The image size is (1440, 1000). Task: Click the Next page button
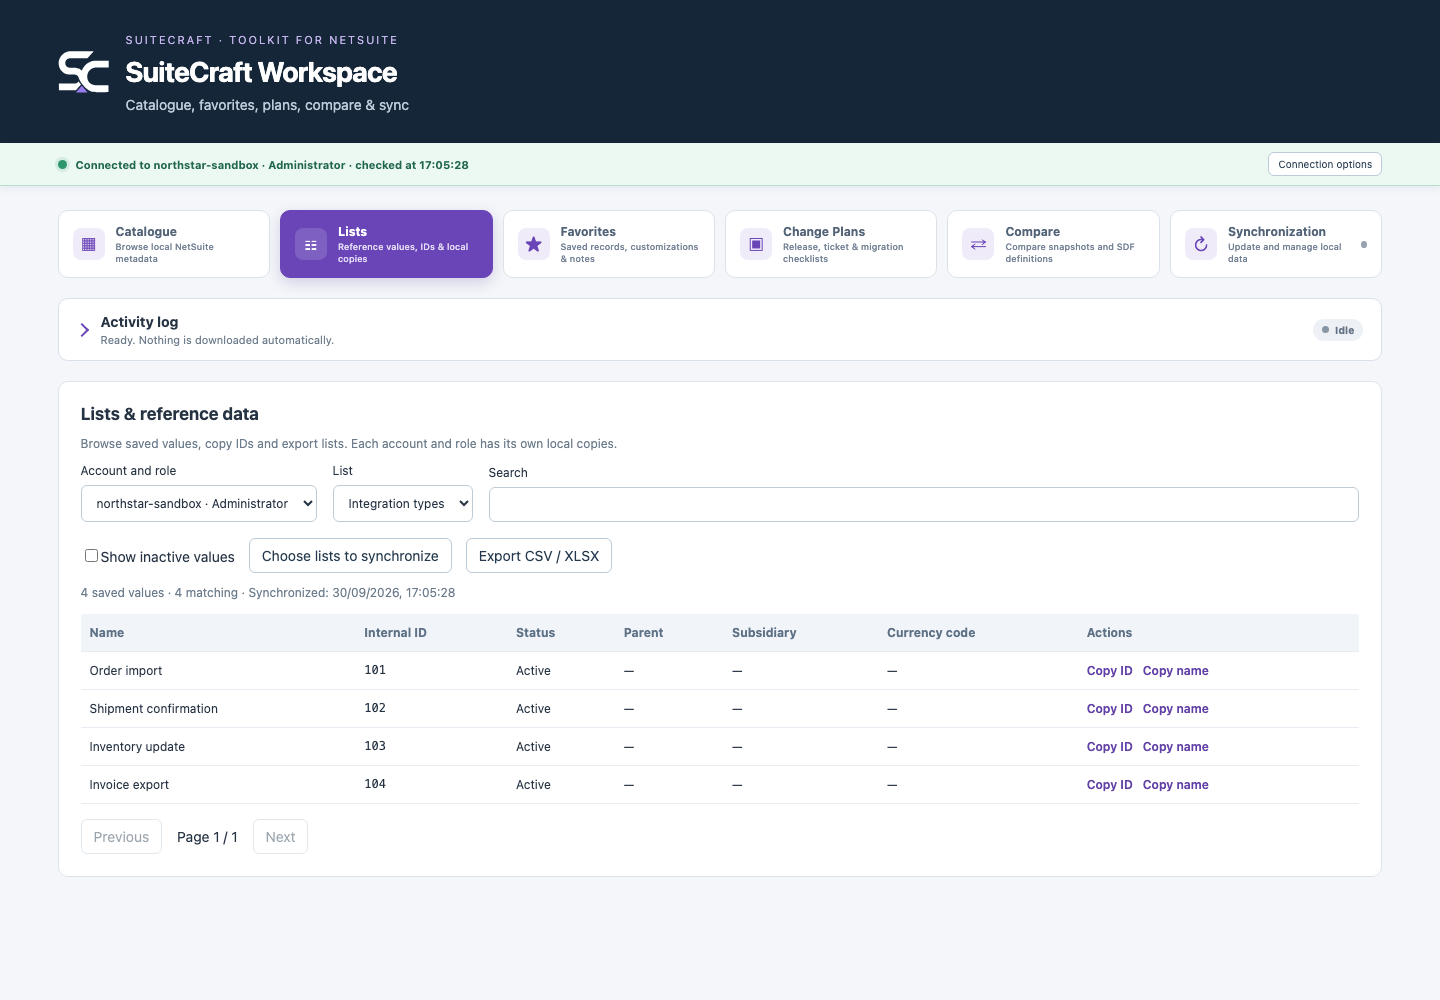tap(280, 837)
